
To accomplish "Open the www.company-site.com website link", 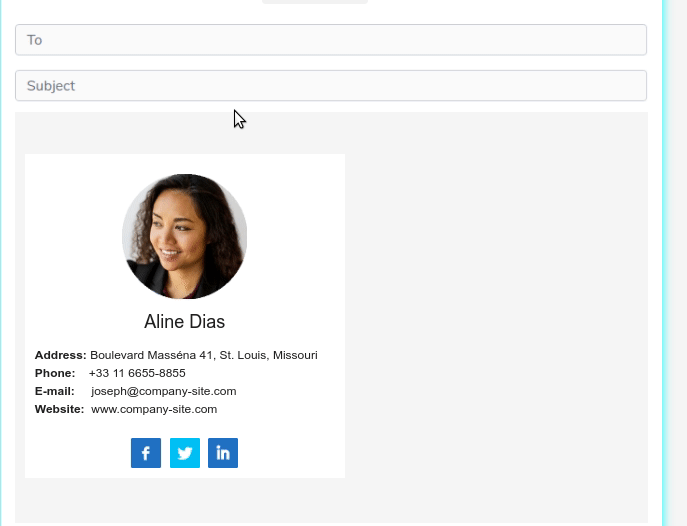I will click(154, 409).
